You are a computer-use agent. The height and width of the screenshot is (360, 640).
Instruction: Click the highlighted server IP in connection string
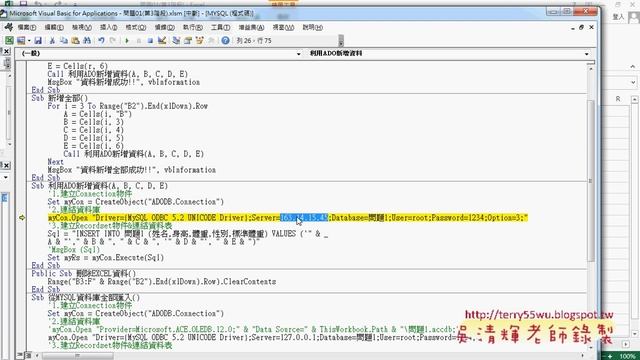304,218
